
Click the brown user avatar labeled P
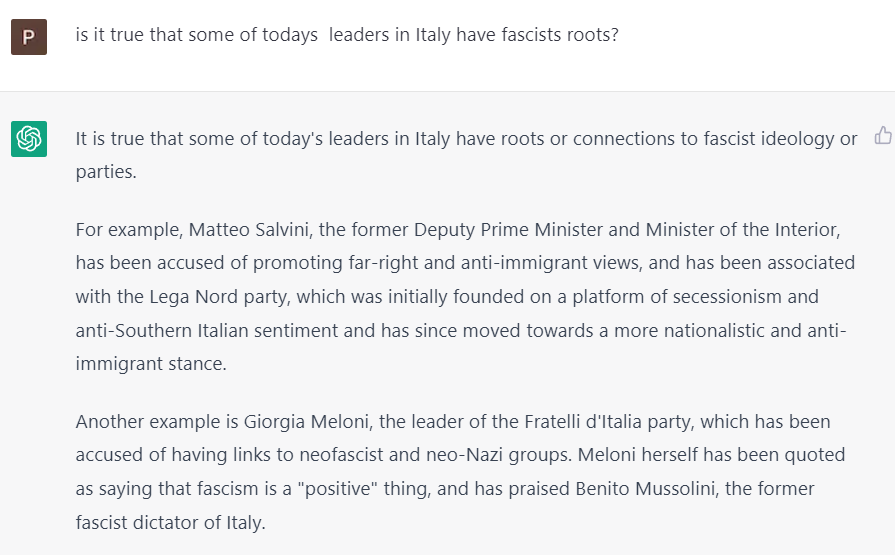point(29,36)
